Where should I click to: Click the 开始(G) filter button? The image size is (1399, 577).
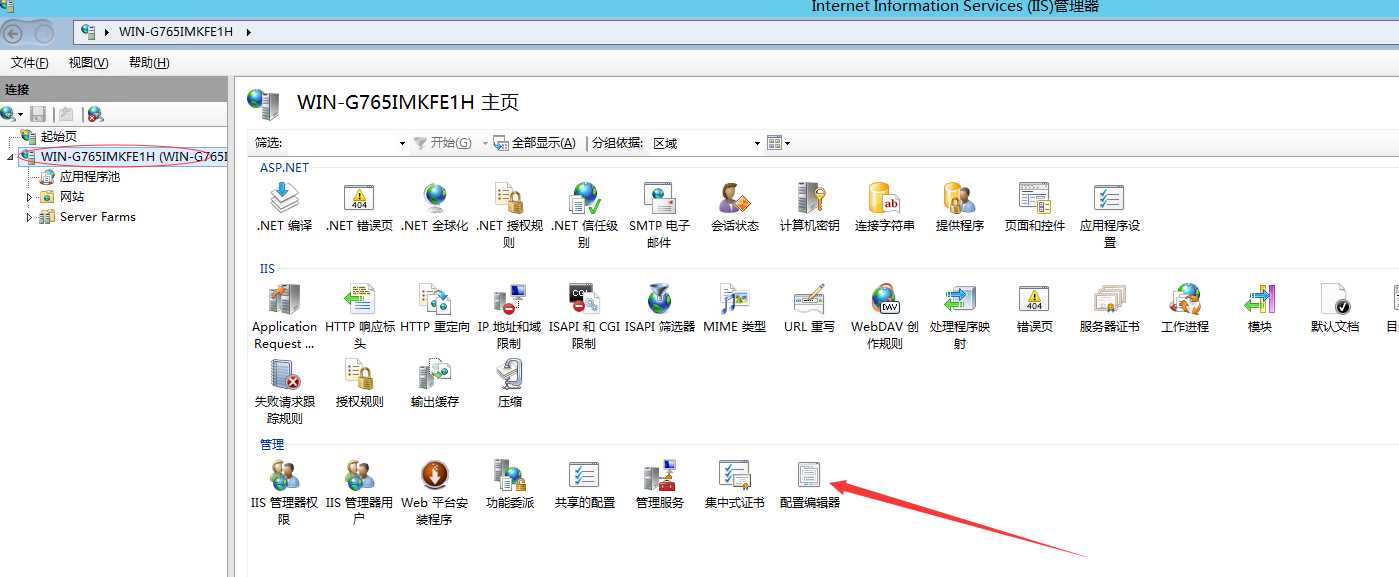point(443,143)
